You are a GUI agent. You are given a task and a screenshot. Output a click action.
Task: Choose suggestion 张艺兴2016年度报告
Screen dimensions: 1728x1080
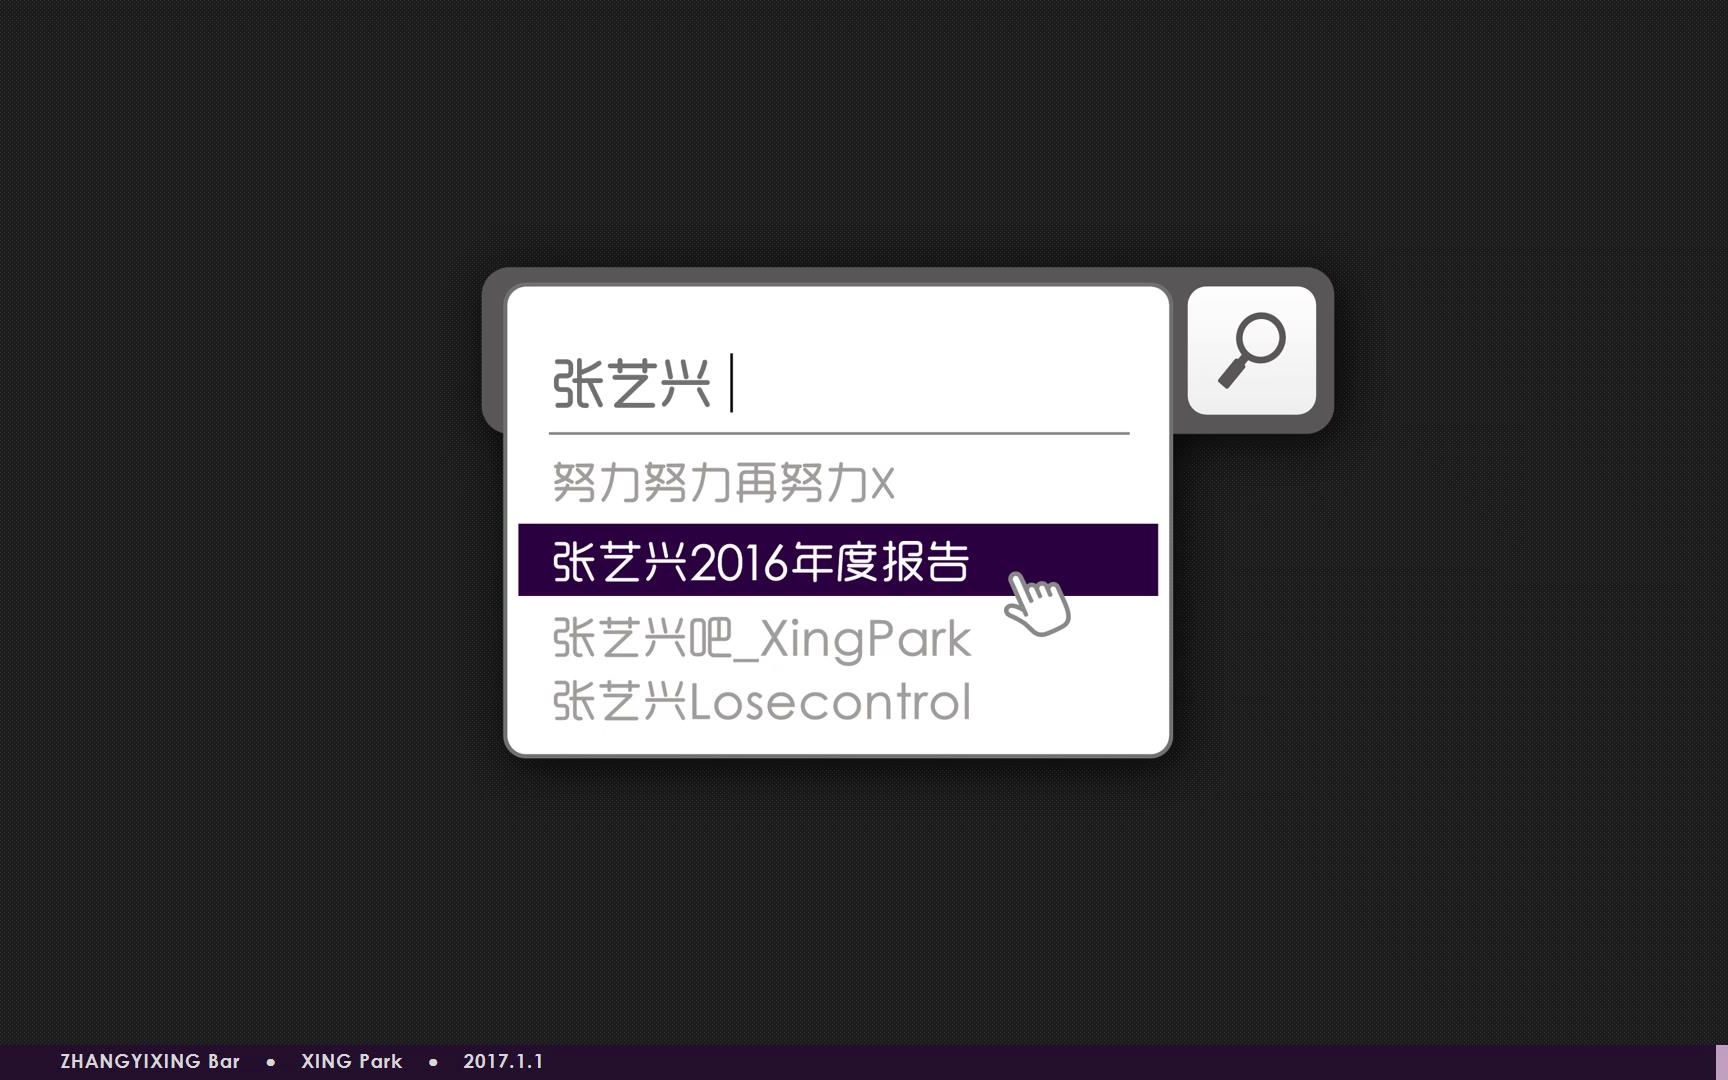[x=838, y=560]
